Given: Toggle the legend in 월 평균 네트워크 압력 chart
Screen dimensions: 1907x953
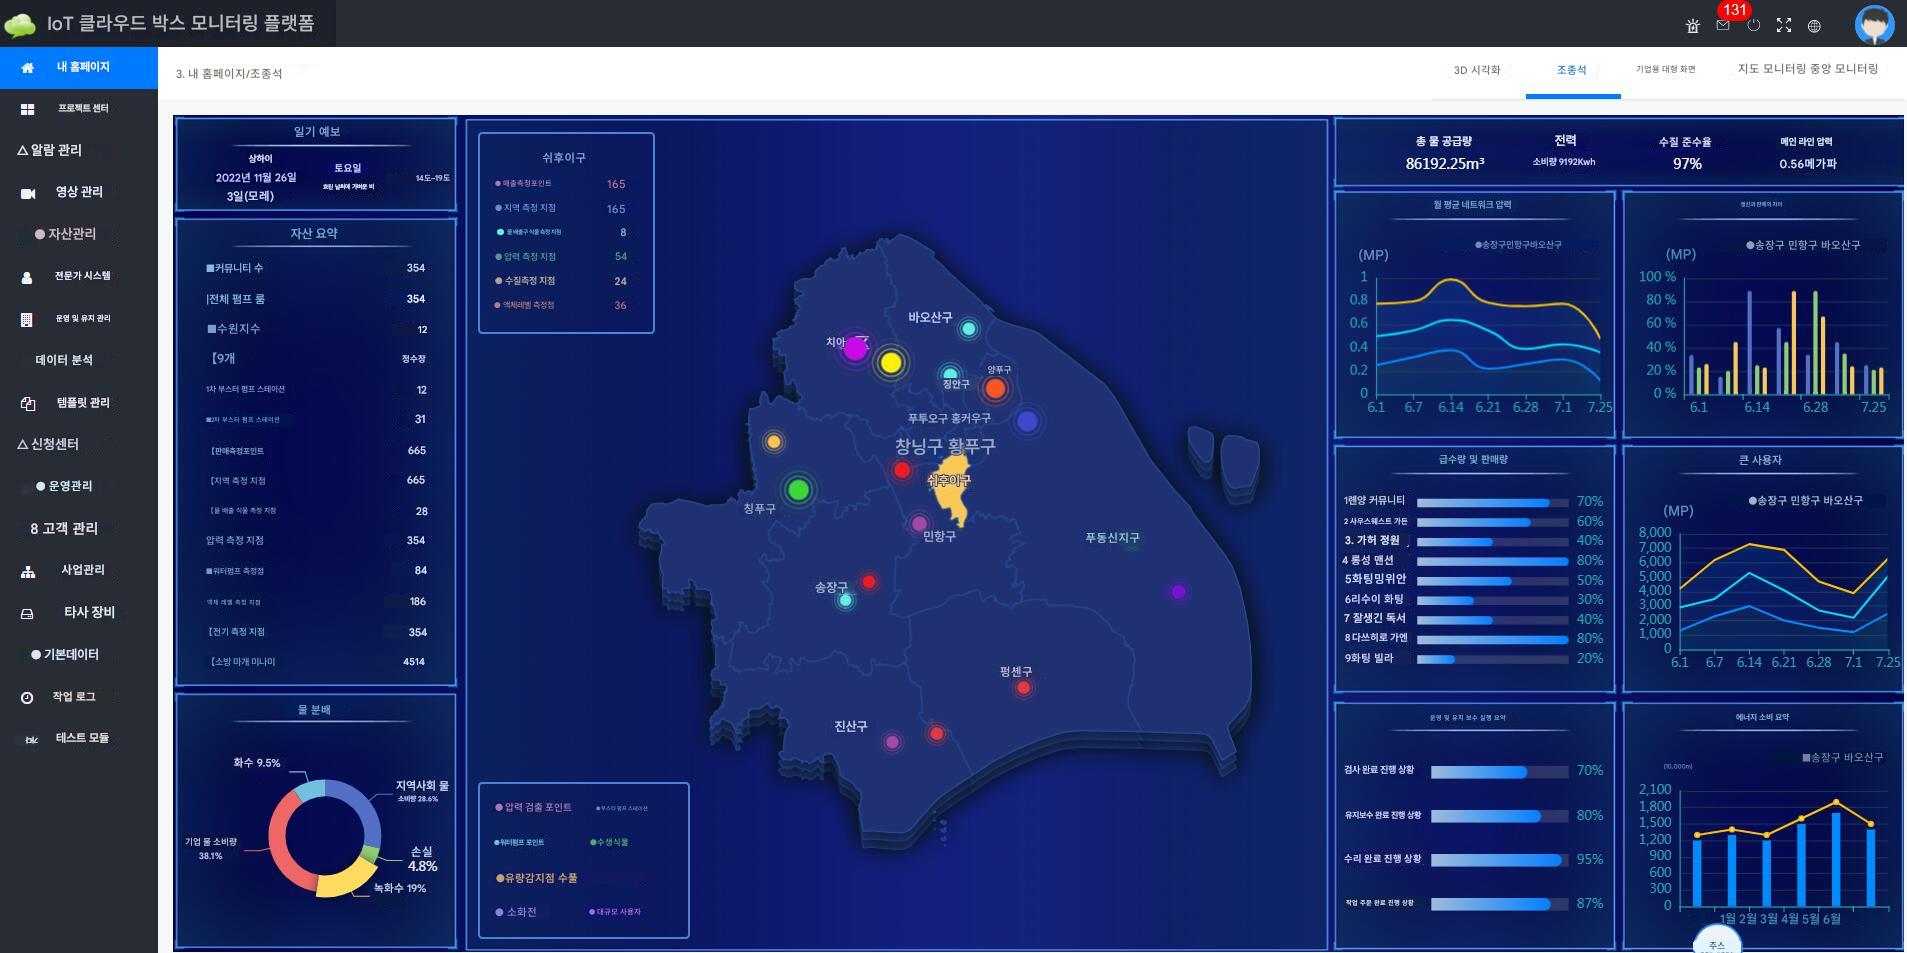Looking at the screenshot, I should coord(1518,245).
